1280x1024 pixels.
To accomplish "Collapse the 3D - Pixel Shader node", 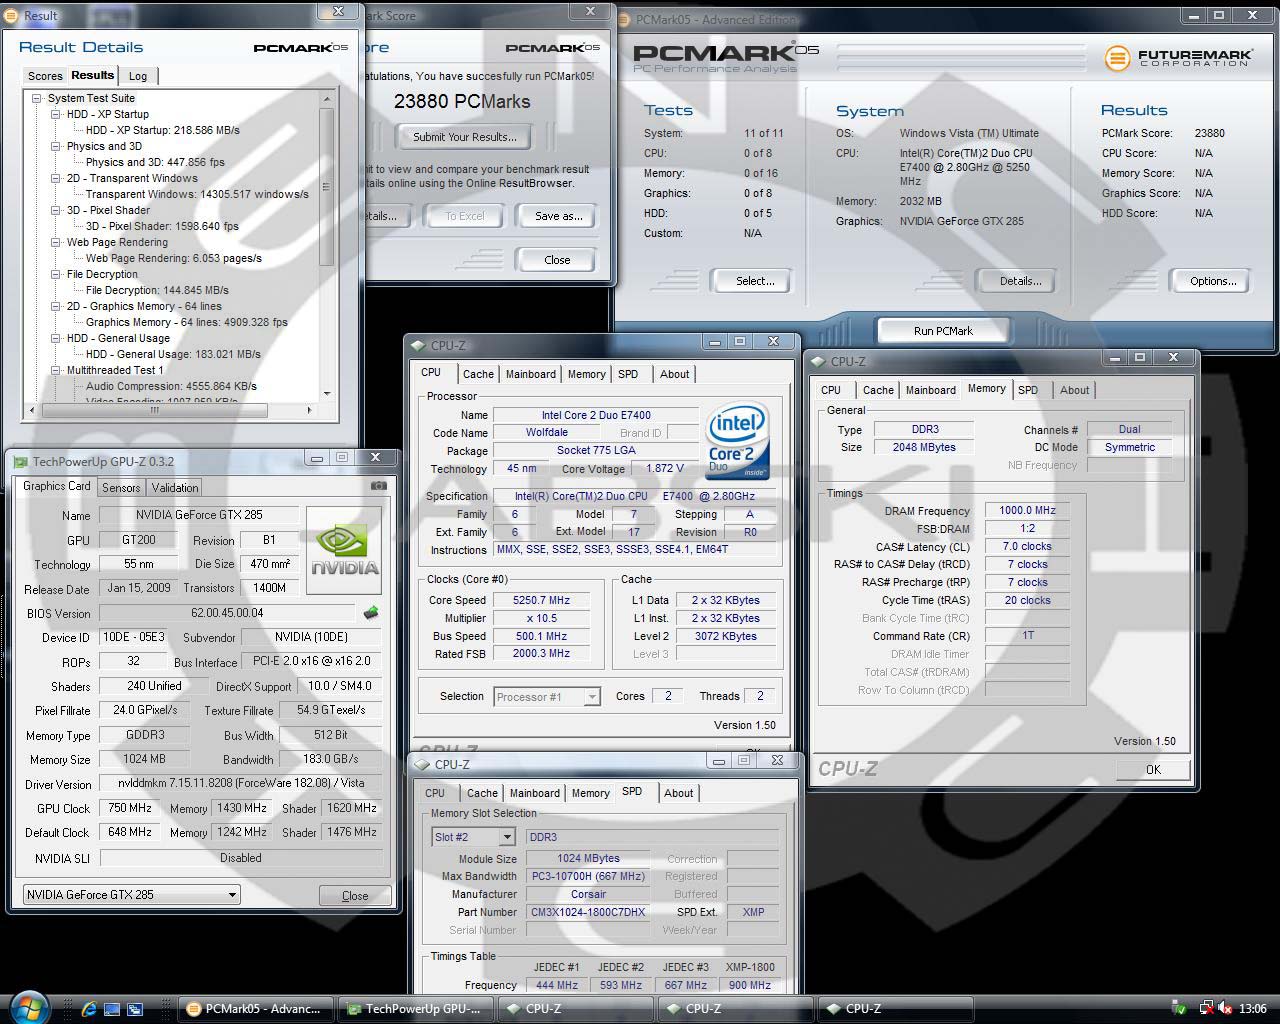I will (x=56, y=210).
